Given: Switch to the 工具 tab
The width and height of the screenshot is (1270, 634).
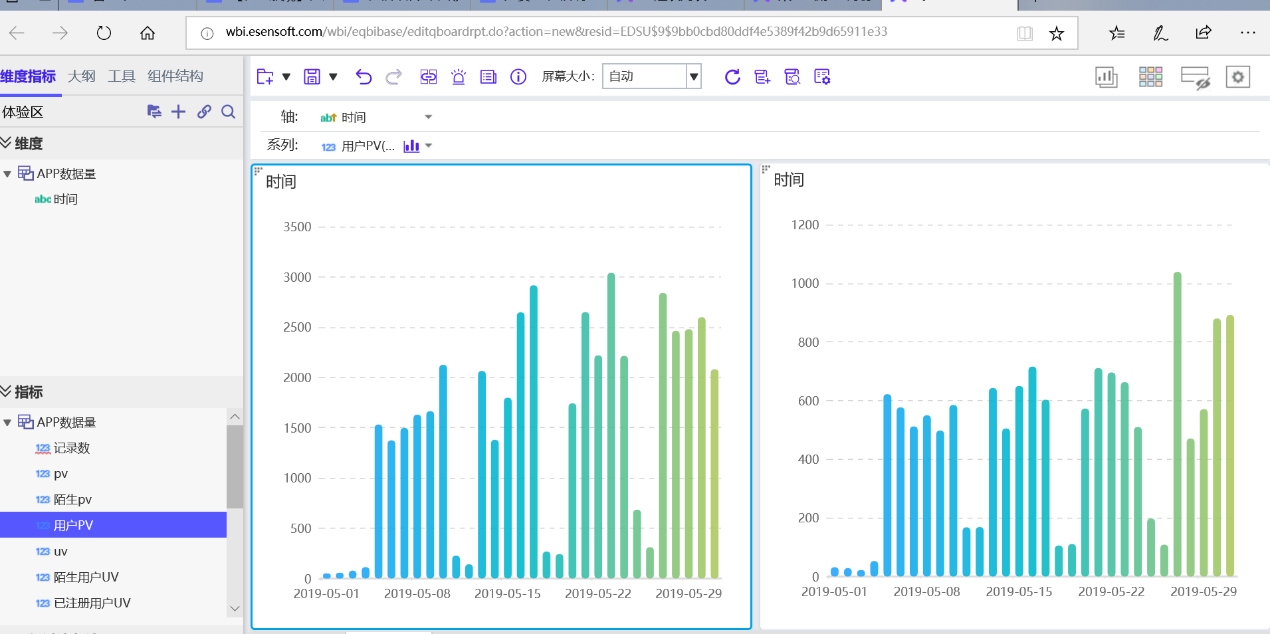Looking at the screenshot, I should coord(122,76).
